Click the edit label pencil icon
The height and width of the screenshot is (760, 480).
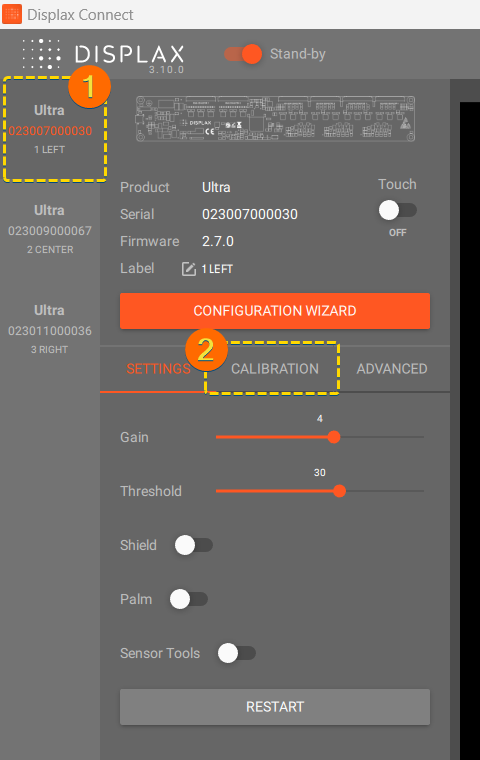pos(189,269)
